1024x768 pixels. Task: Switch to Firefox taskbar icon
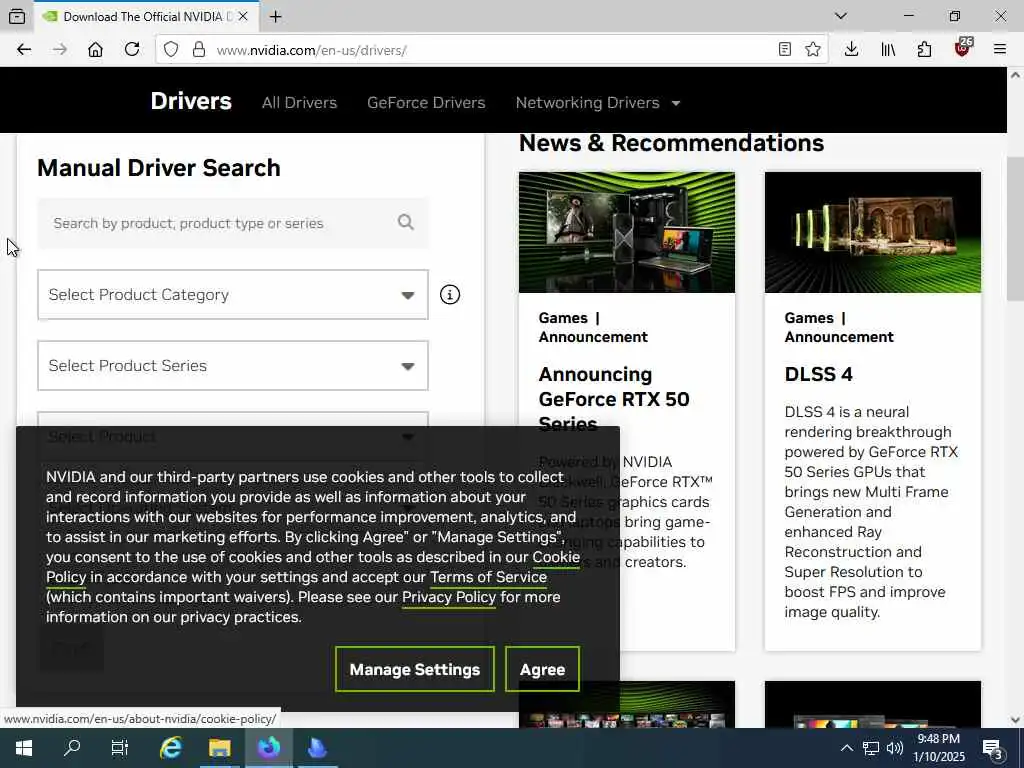click(268, 748)
